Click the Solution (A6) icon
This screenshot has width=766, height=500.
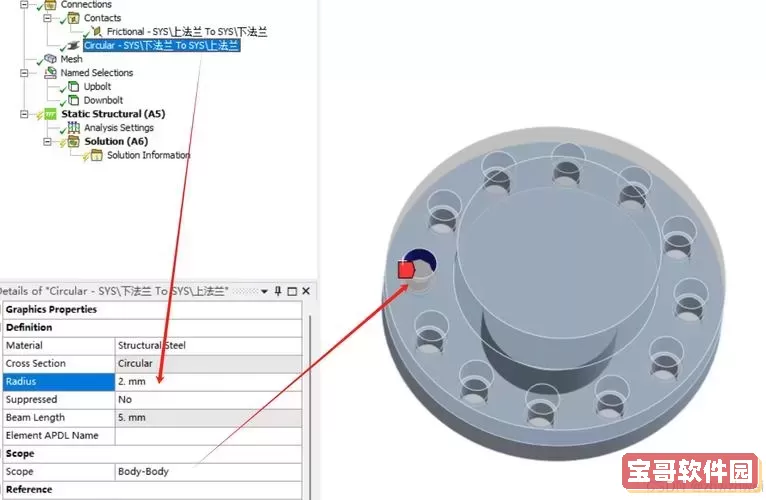tap(74, 141)
